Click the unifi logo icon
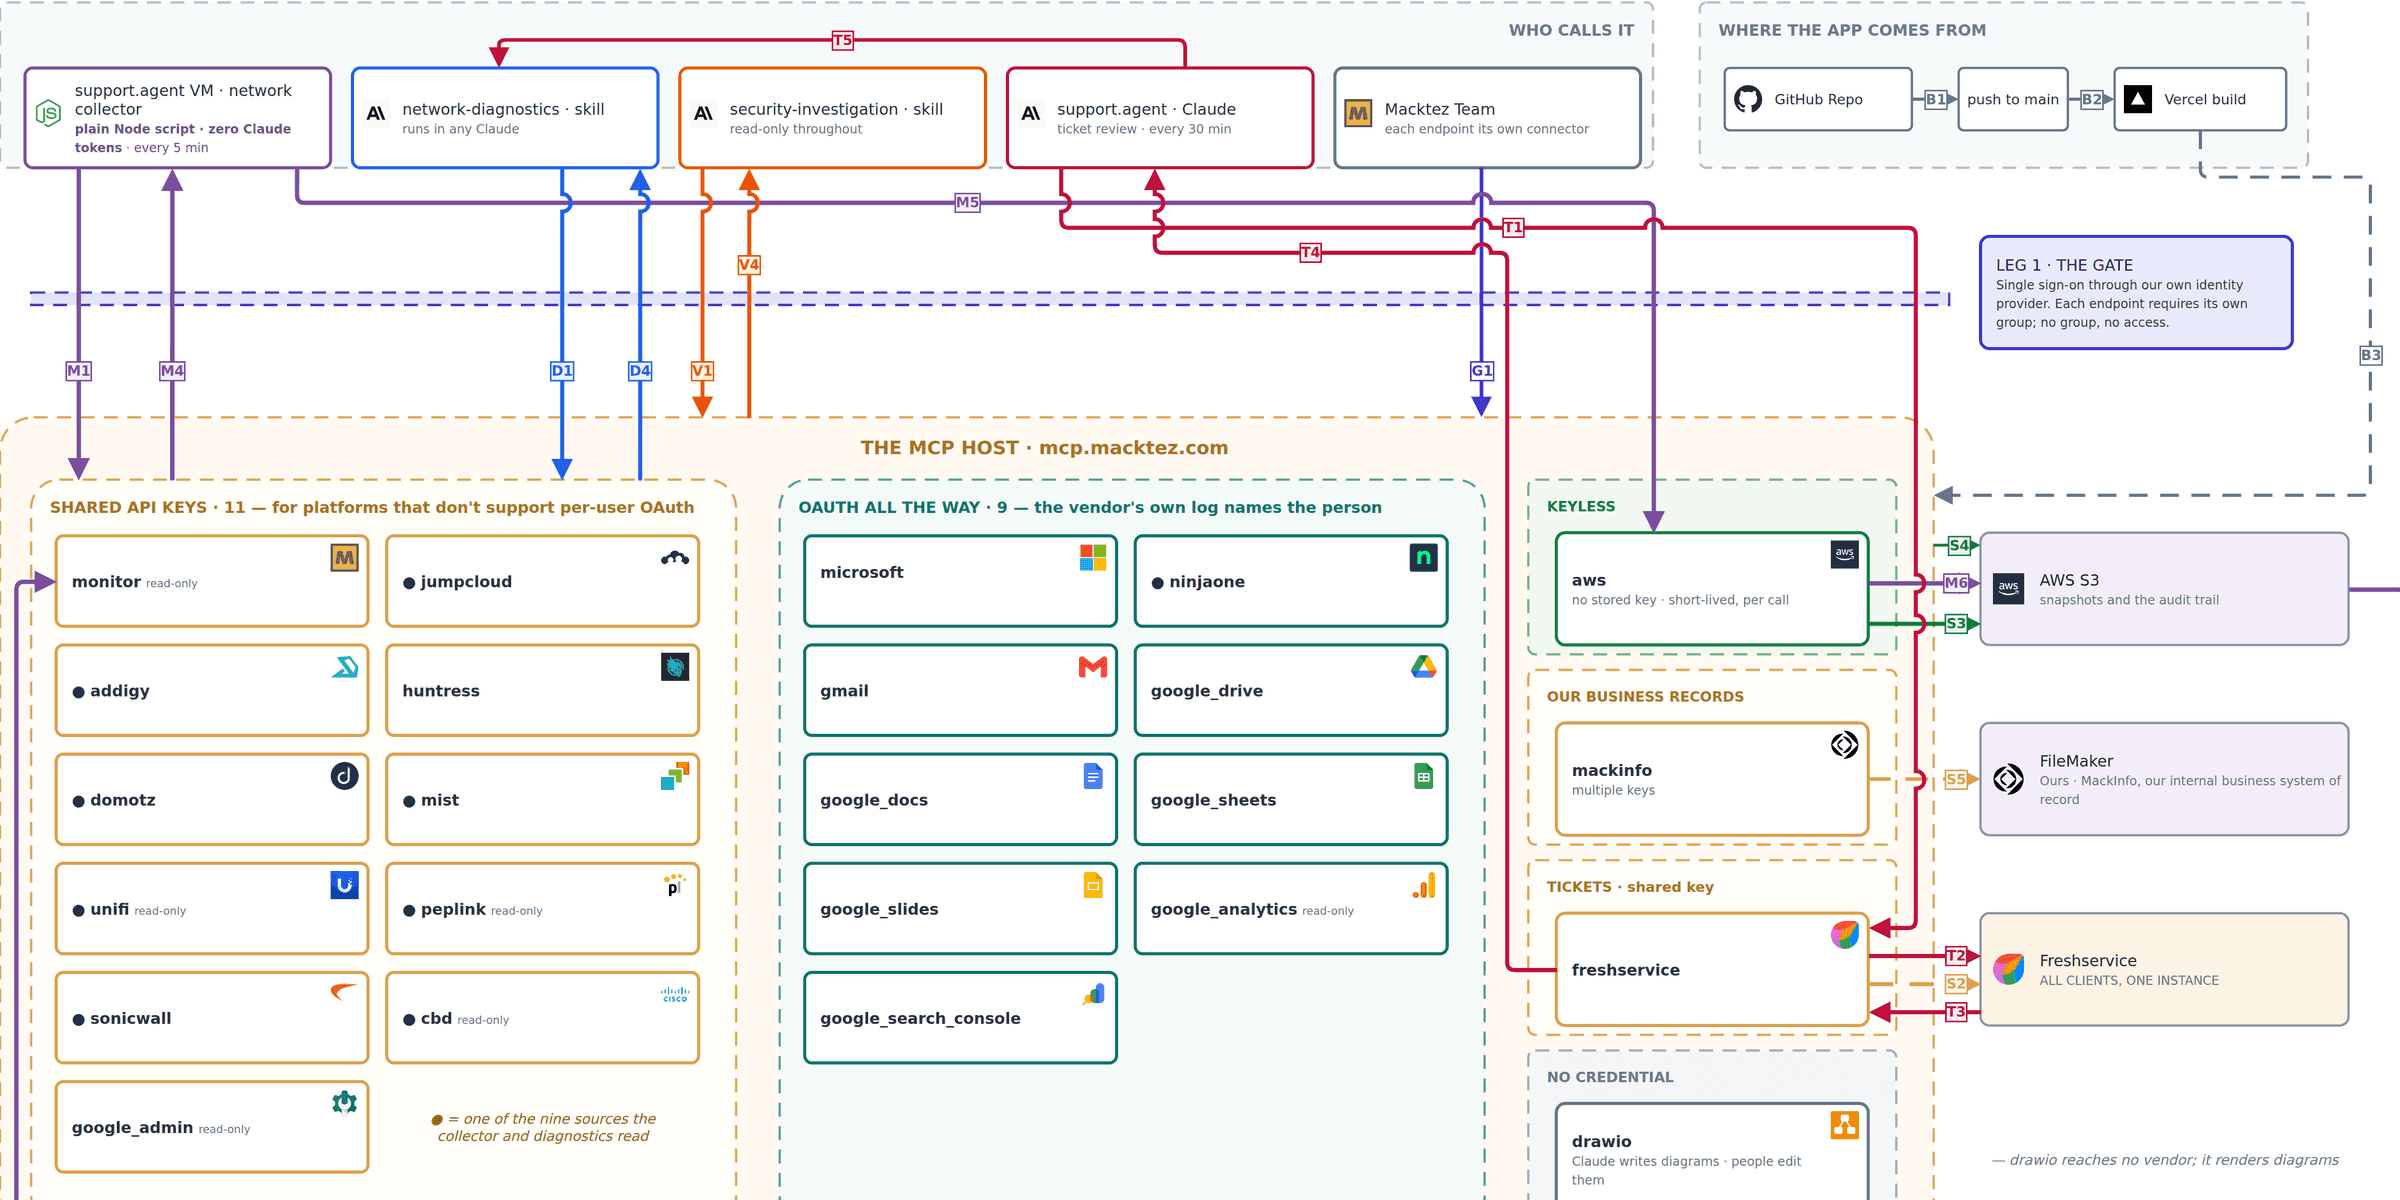Screen dimensions: 2400x1200 click(344, 885)
